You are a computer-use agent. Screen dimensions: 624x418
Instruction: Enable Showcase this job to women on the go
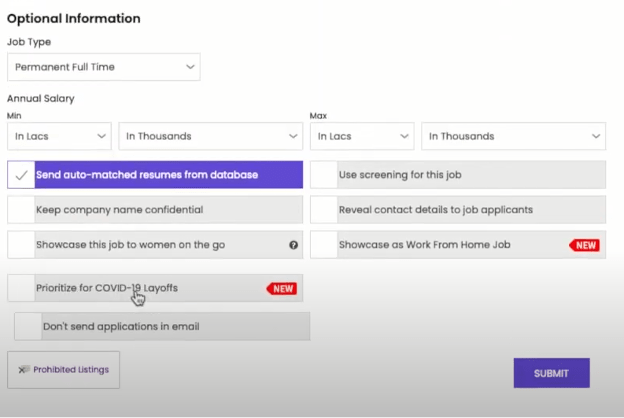21,244
